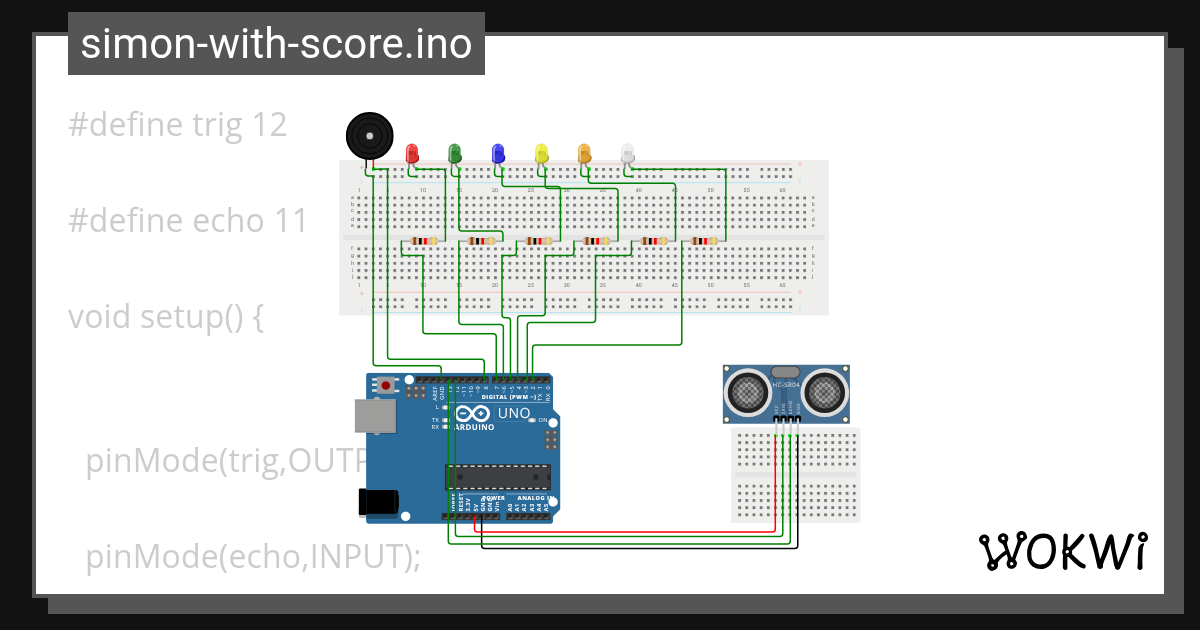Click the ECHO pin of the HC-SR04
This screenshot has width=1200, height=630.
point(790,418)
